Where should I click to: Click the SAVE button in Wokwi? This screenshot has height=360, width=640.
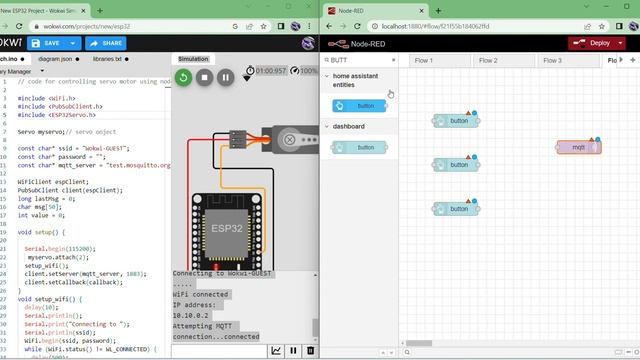point(46,43)
